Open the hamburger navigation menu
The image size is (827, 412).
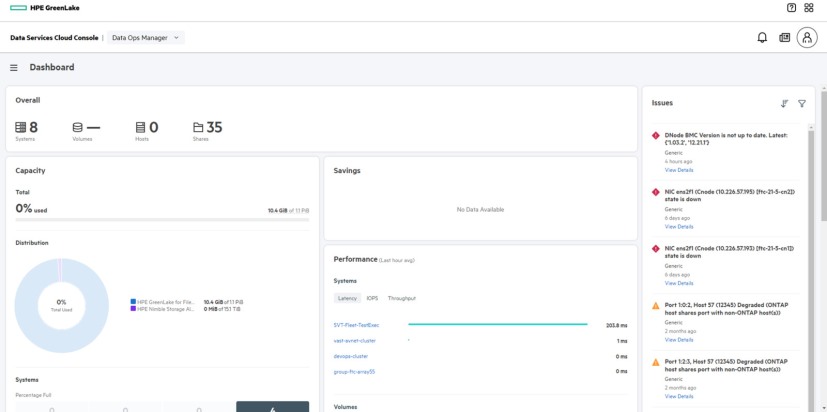(x=14, y=68)
